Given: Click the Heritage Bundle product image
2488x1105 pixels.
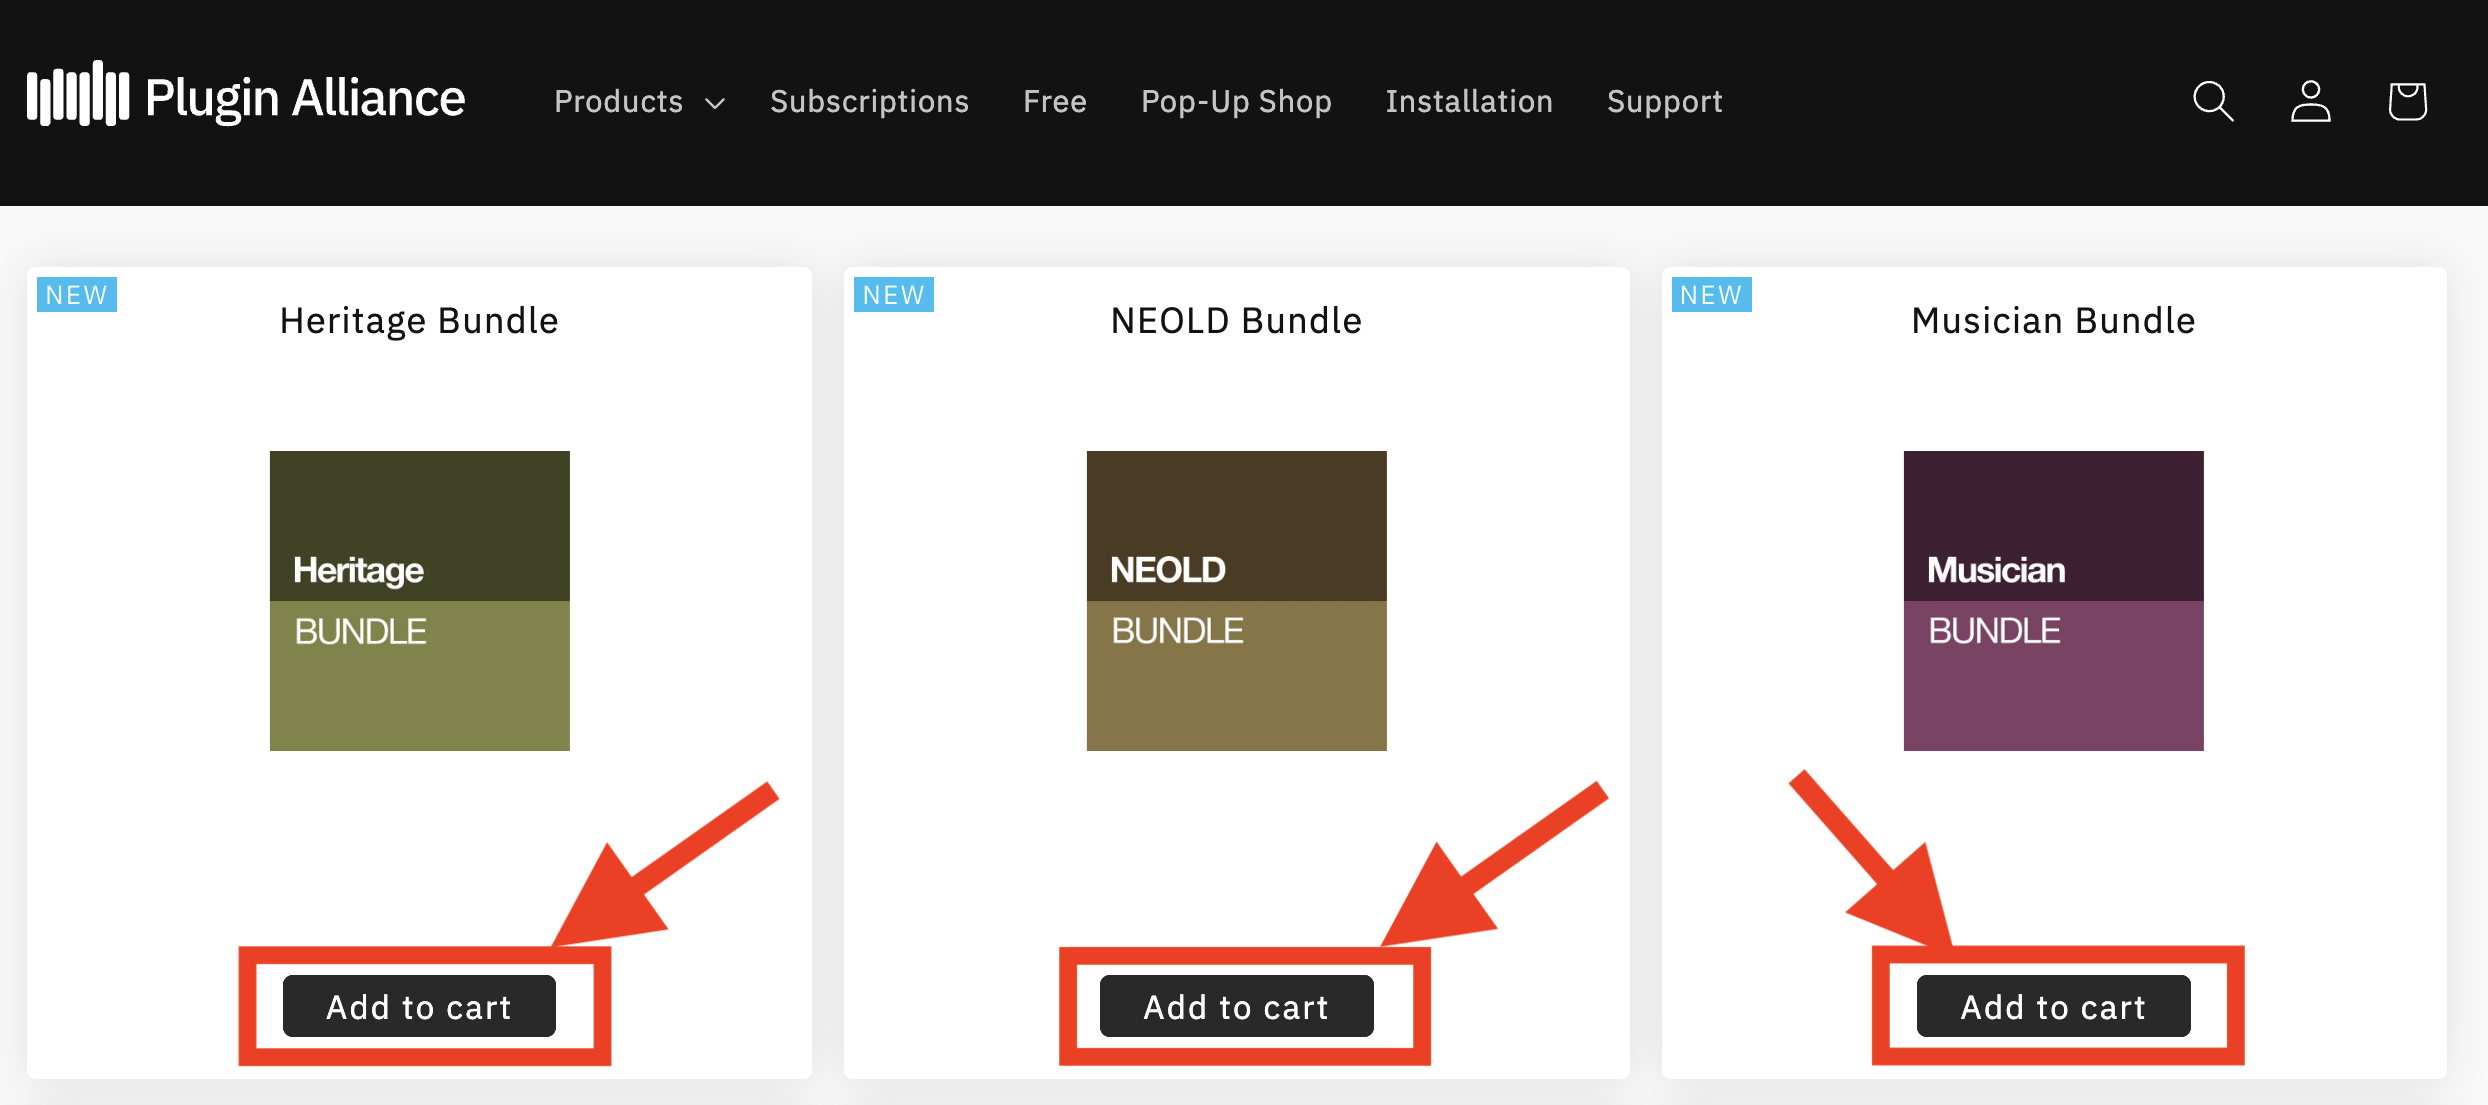Looking at the screenshot, I should [x=419, y=600].
